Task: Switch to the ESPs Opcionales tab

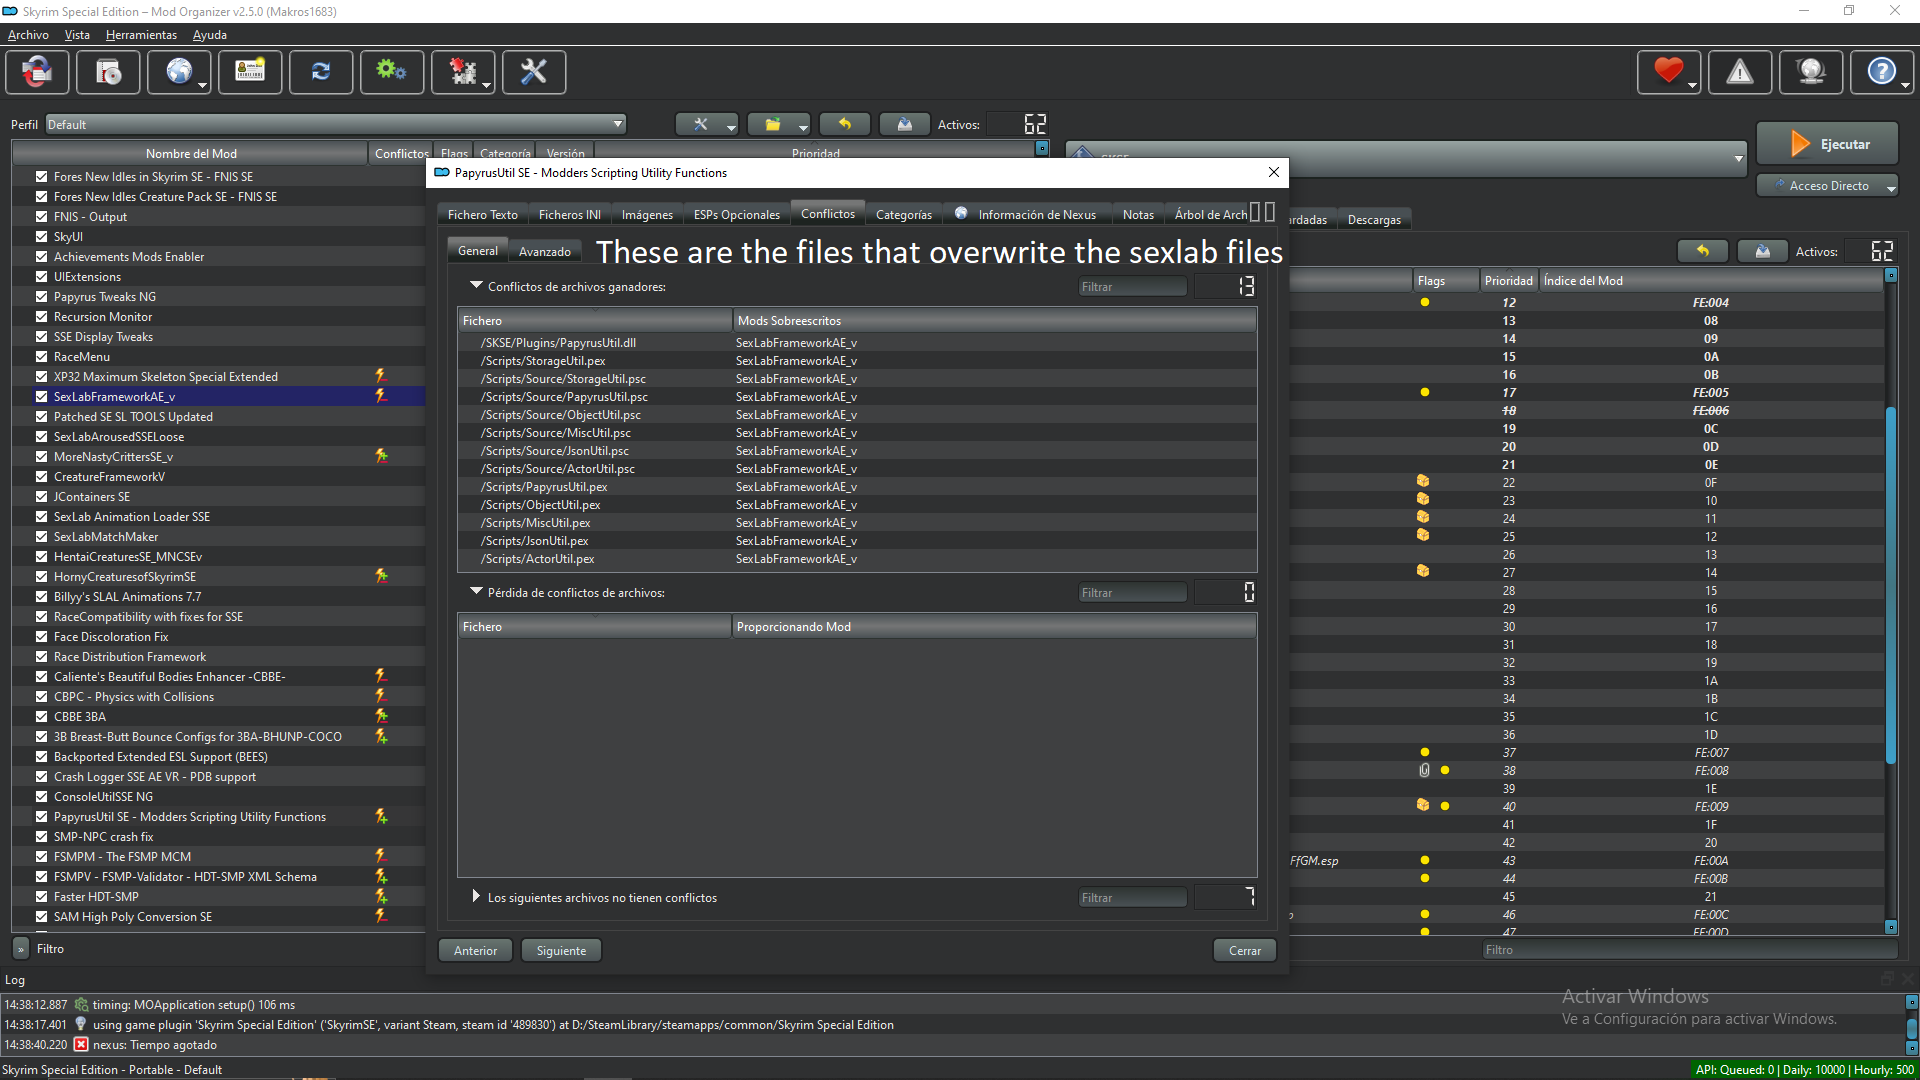Action: point(736,215)
